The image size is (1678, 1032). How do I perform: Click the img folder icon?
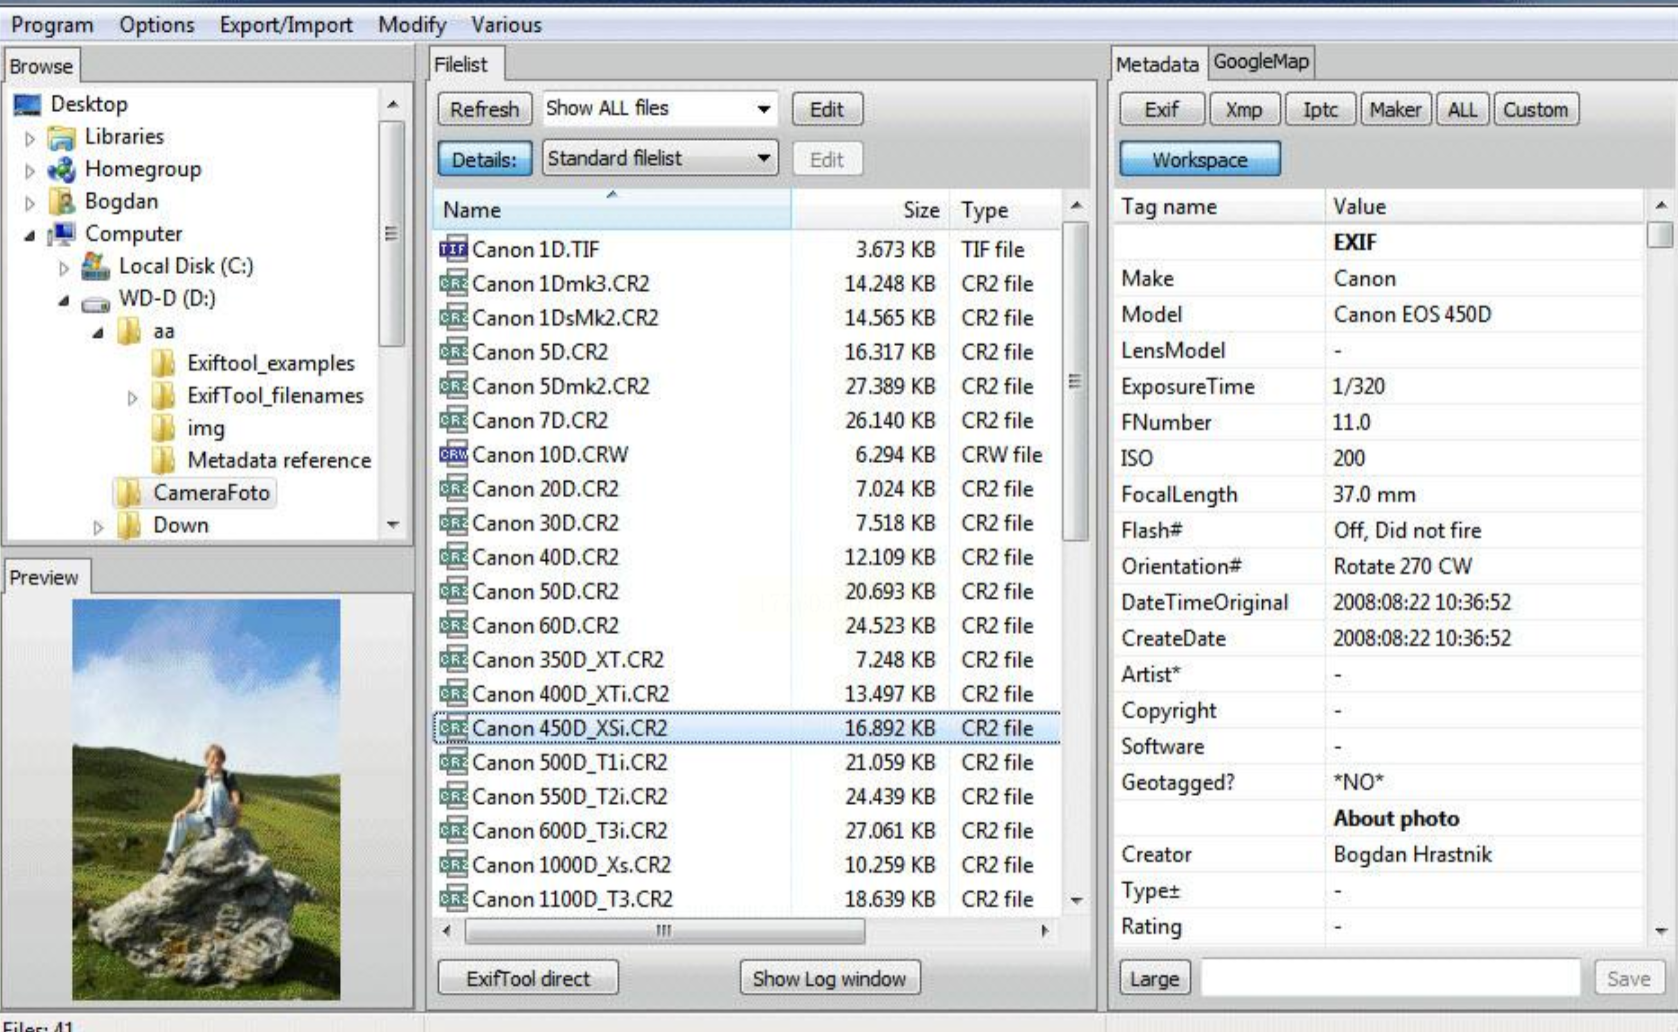pyautogui.click(x=163, y=428)
